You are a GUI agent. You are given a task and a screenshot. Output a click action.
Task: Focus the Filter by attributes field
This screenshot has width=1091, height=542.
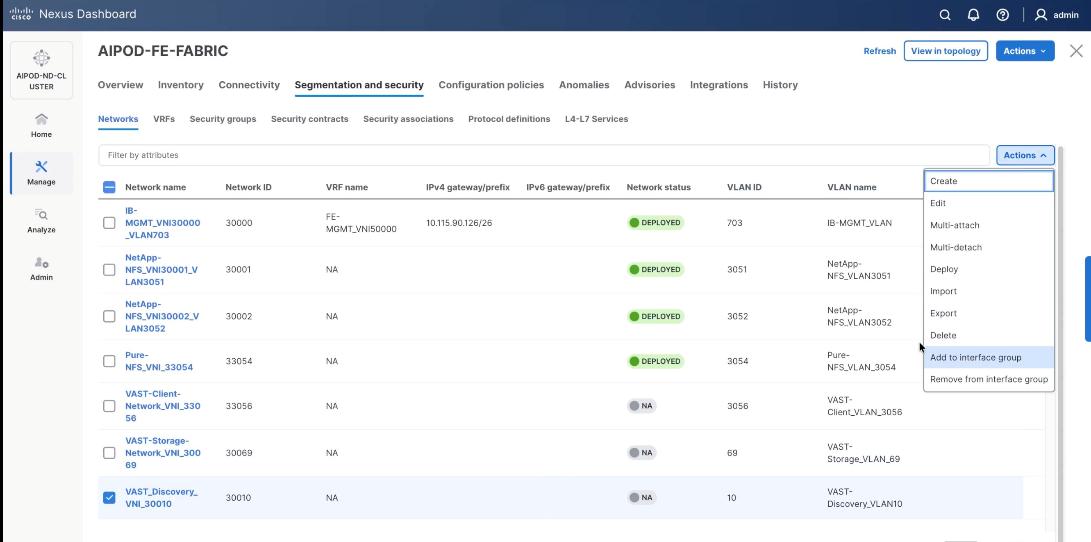click(543, 155)
